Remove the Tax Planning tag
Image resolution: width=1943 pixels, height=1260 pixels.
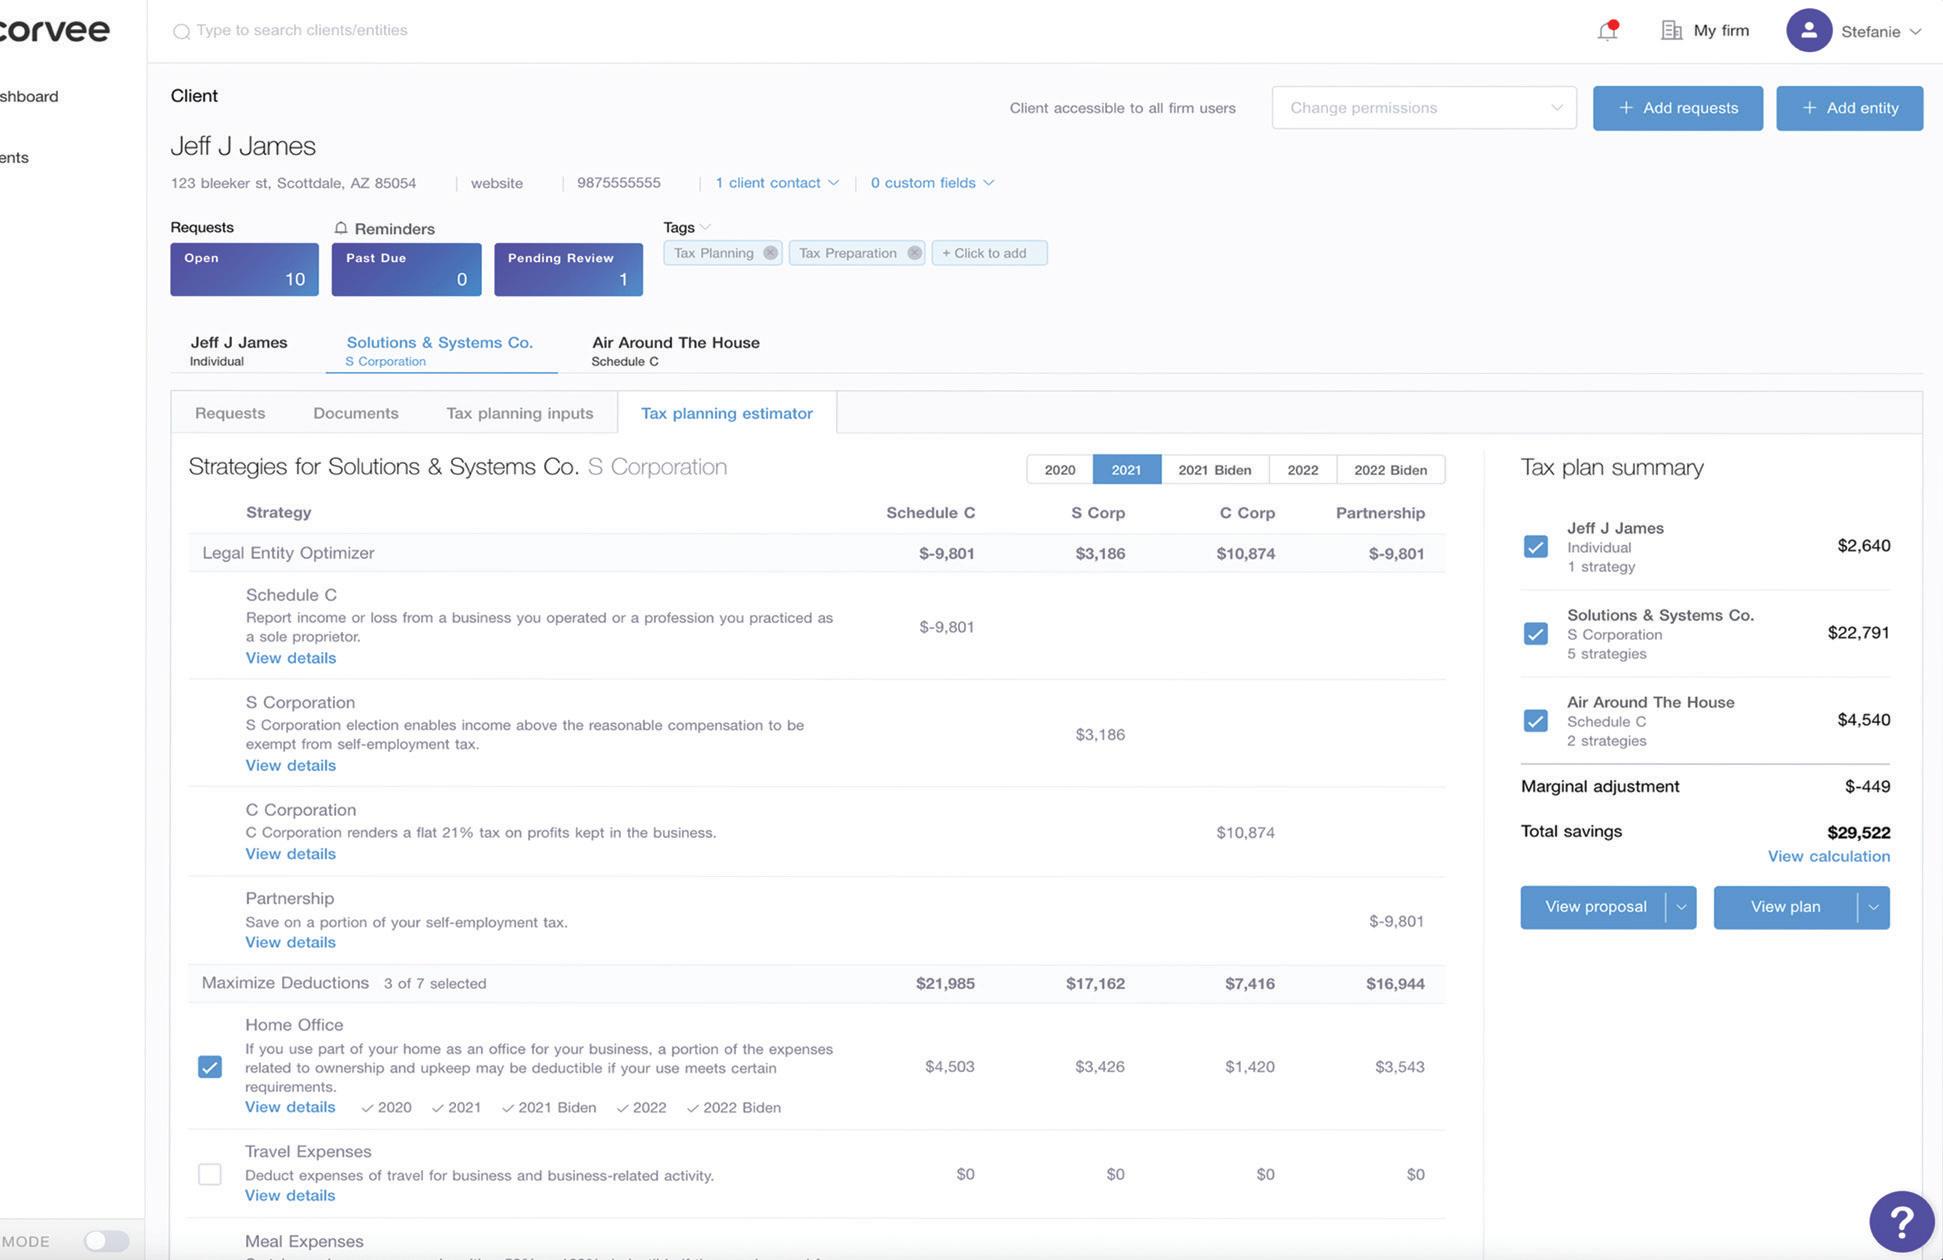point(770,253)
